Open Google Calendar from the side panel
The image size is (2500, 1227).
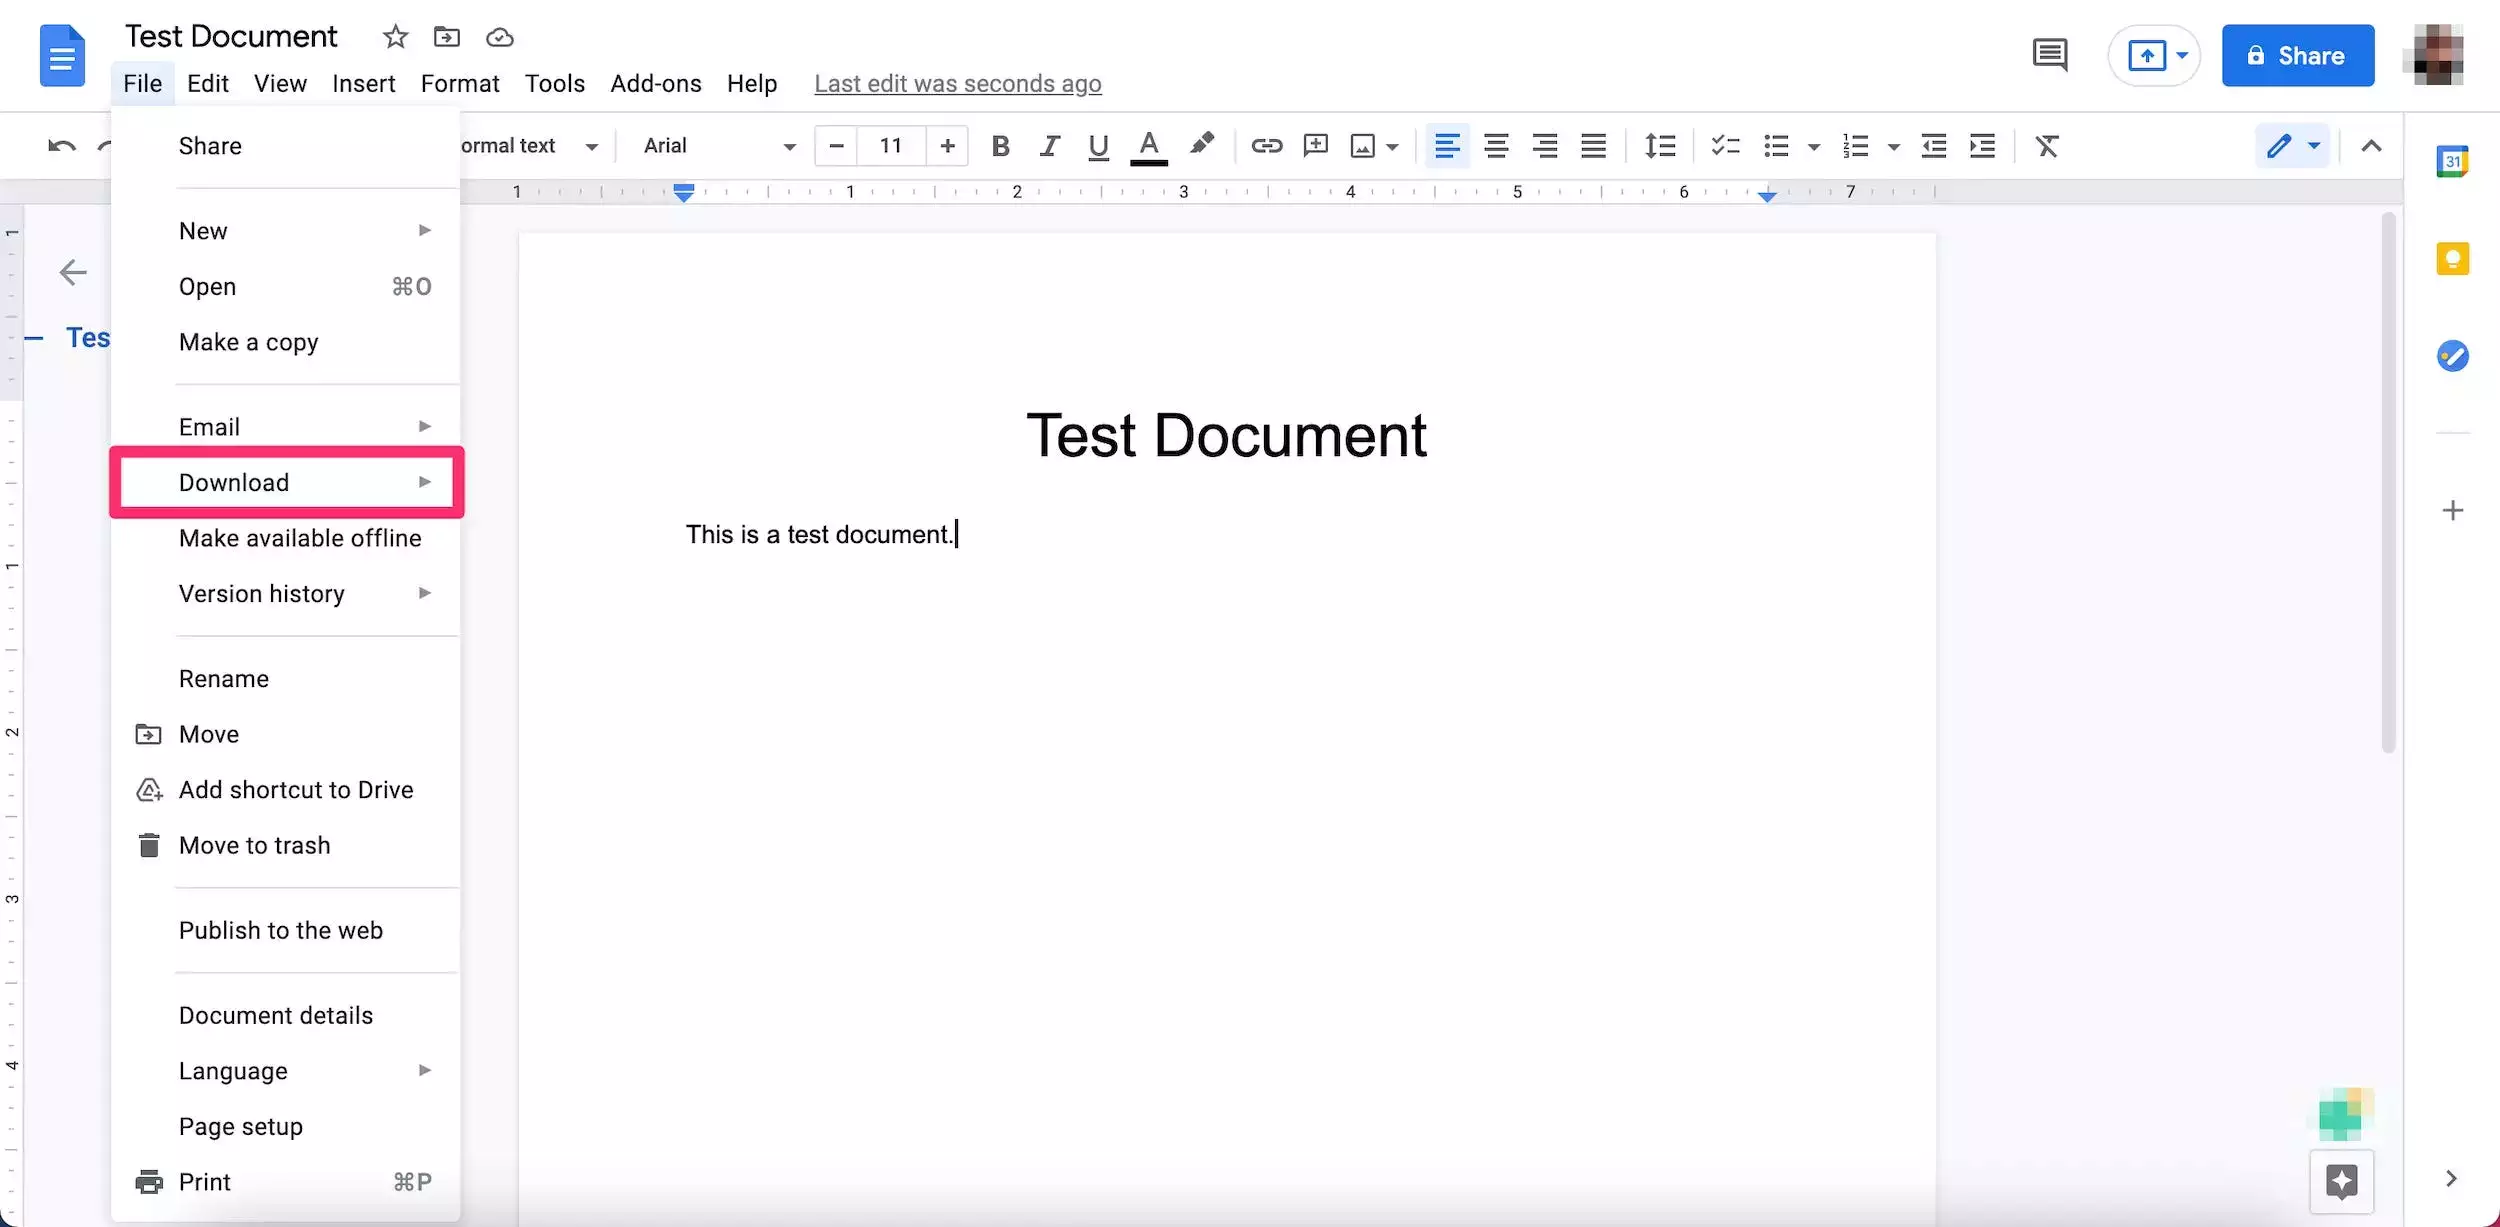(2452, 161)
